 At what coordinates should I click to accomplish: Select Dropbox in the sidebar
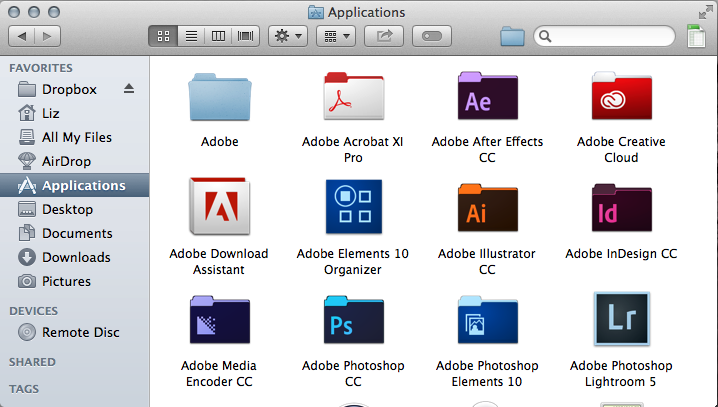[x=74, y=89]
